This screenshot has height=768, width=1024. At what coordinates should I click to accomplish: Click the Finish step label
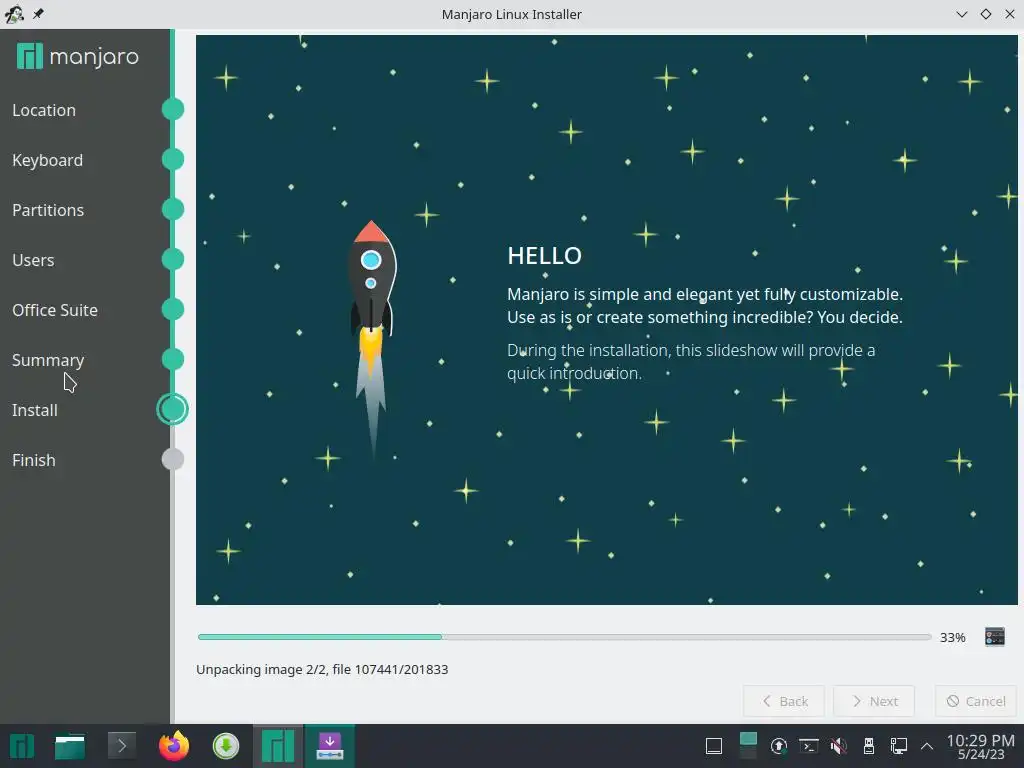[33, 460]
